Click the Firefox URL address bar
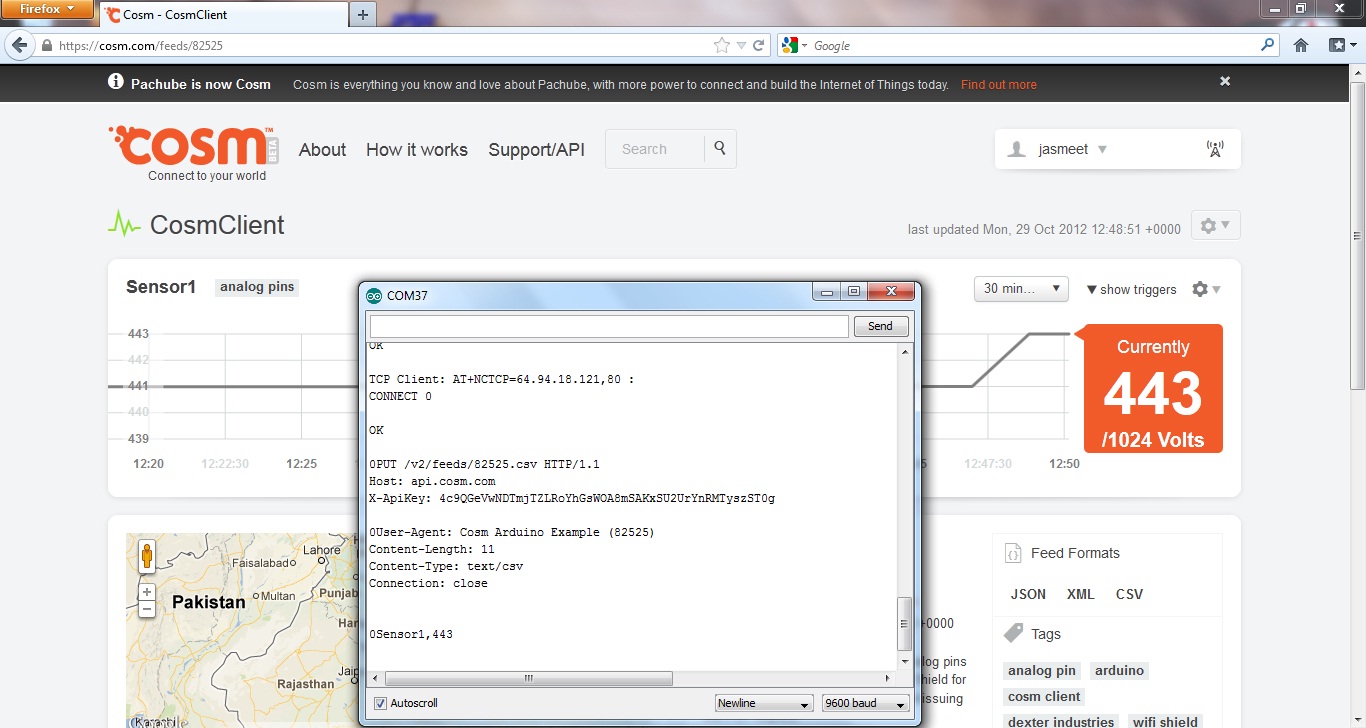The image size is (1366, 728). (380, 45)
